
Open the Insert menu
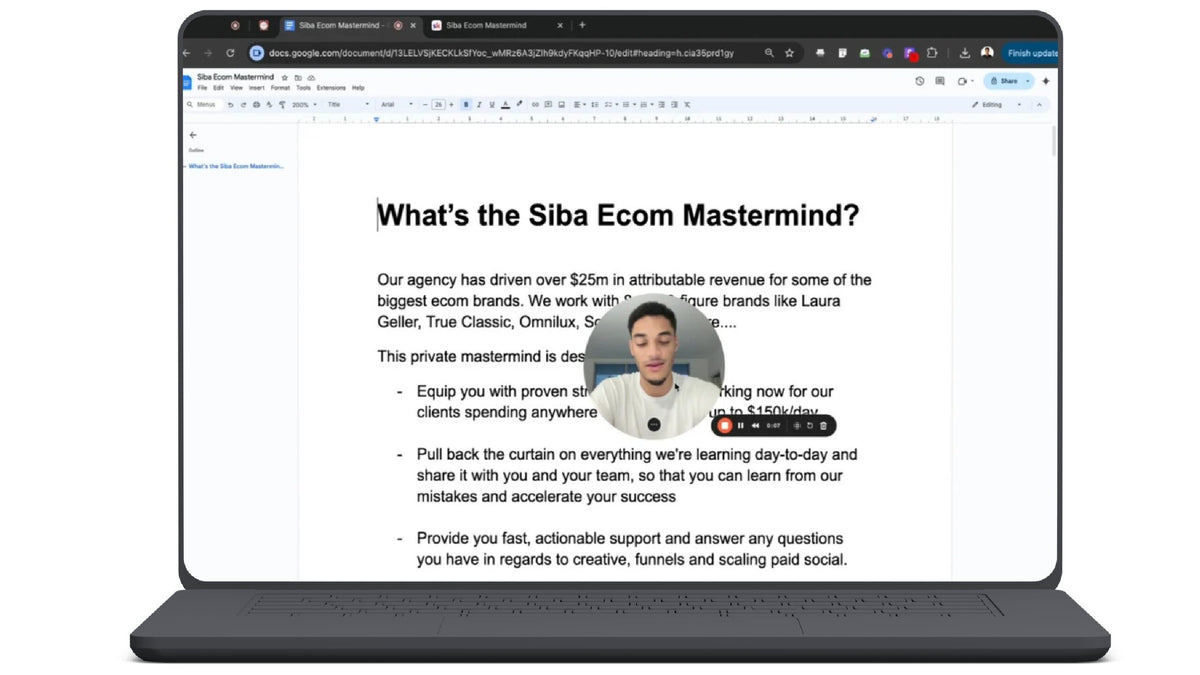click(x=257, y=88)
